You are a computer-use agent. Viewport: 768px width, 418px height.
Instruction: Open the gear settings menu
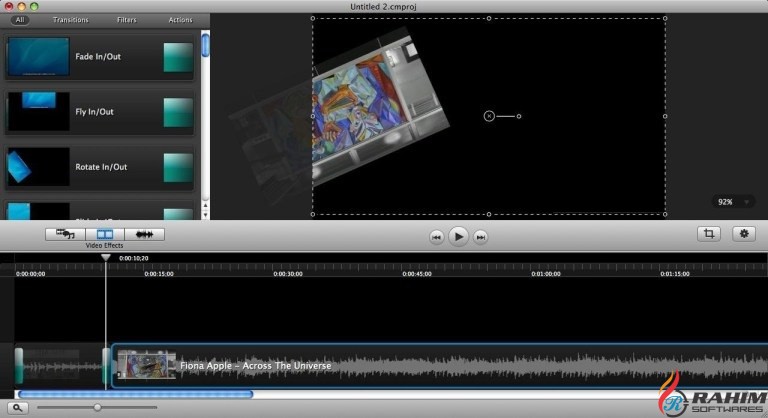743,233
